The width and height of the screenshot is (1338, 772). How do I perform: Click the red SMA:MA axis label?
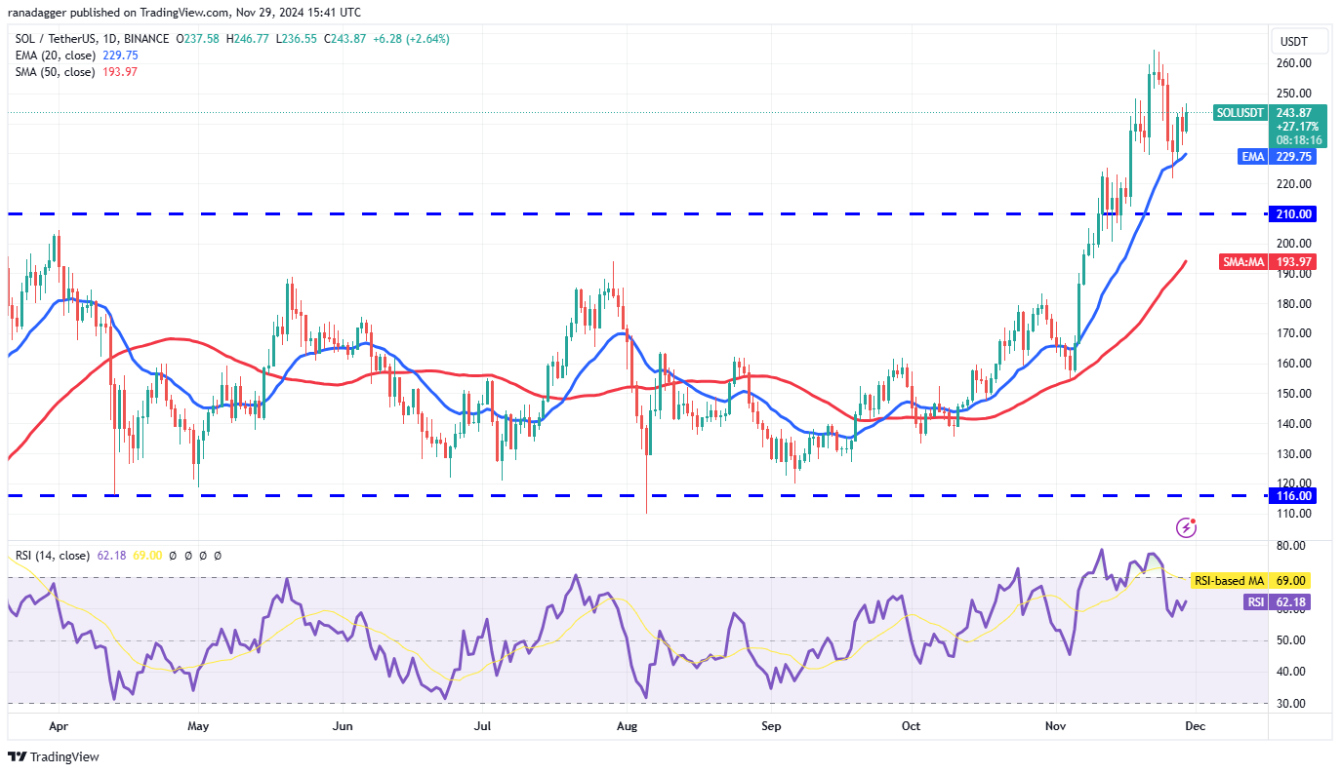1244,262
